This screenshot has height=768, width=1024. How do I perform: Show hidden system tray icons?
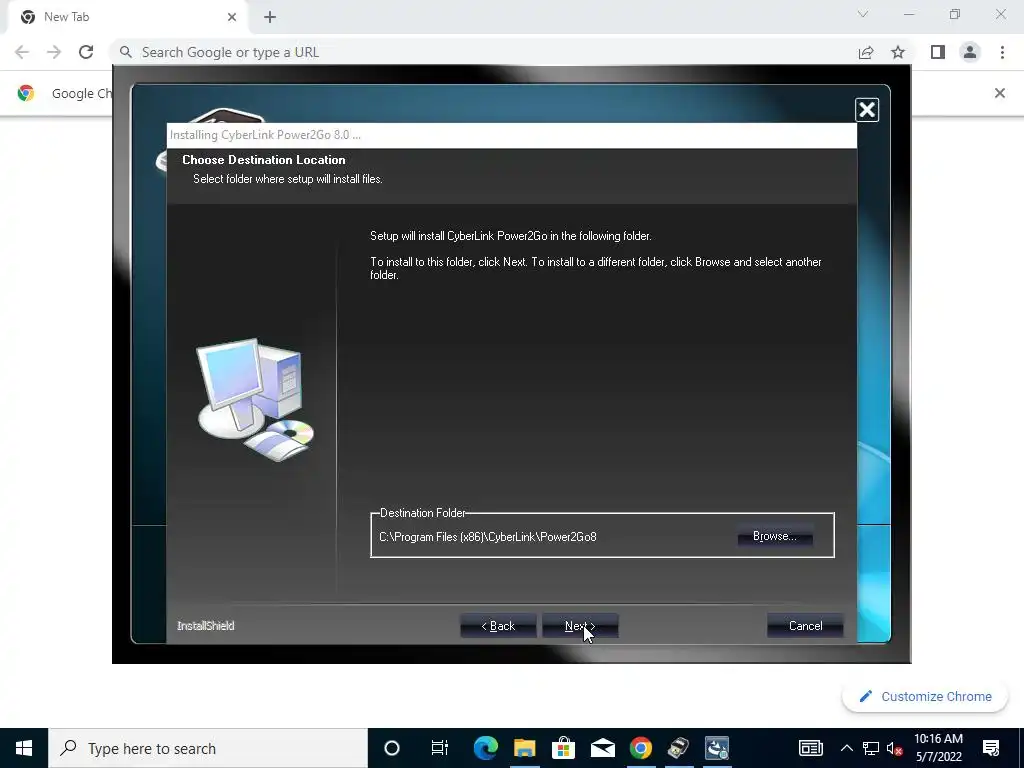846,748
